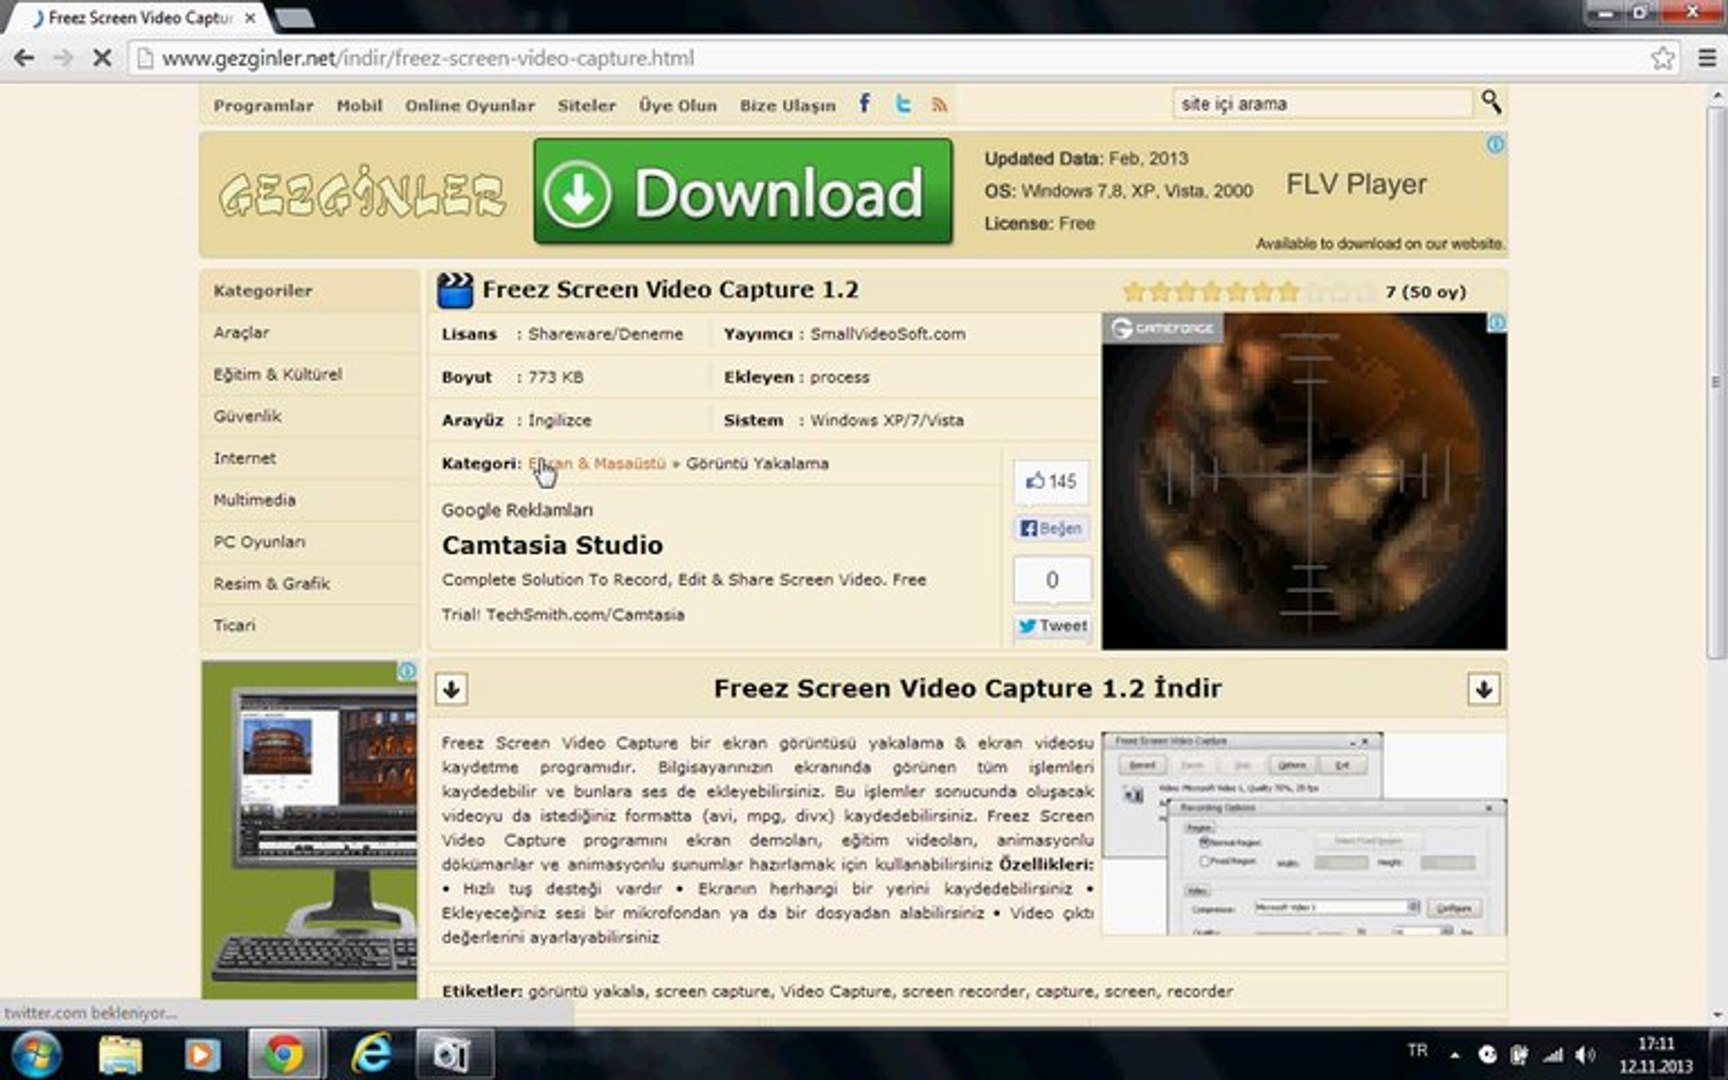Open the Mobil menu item
Screen dimensions: 1728x1080
coord(359,105)
